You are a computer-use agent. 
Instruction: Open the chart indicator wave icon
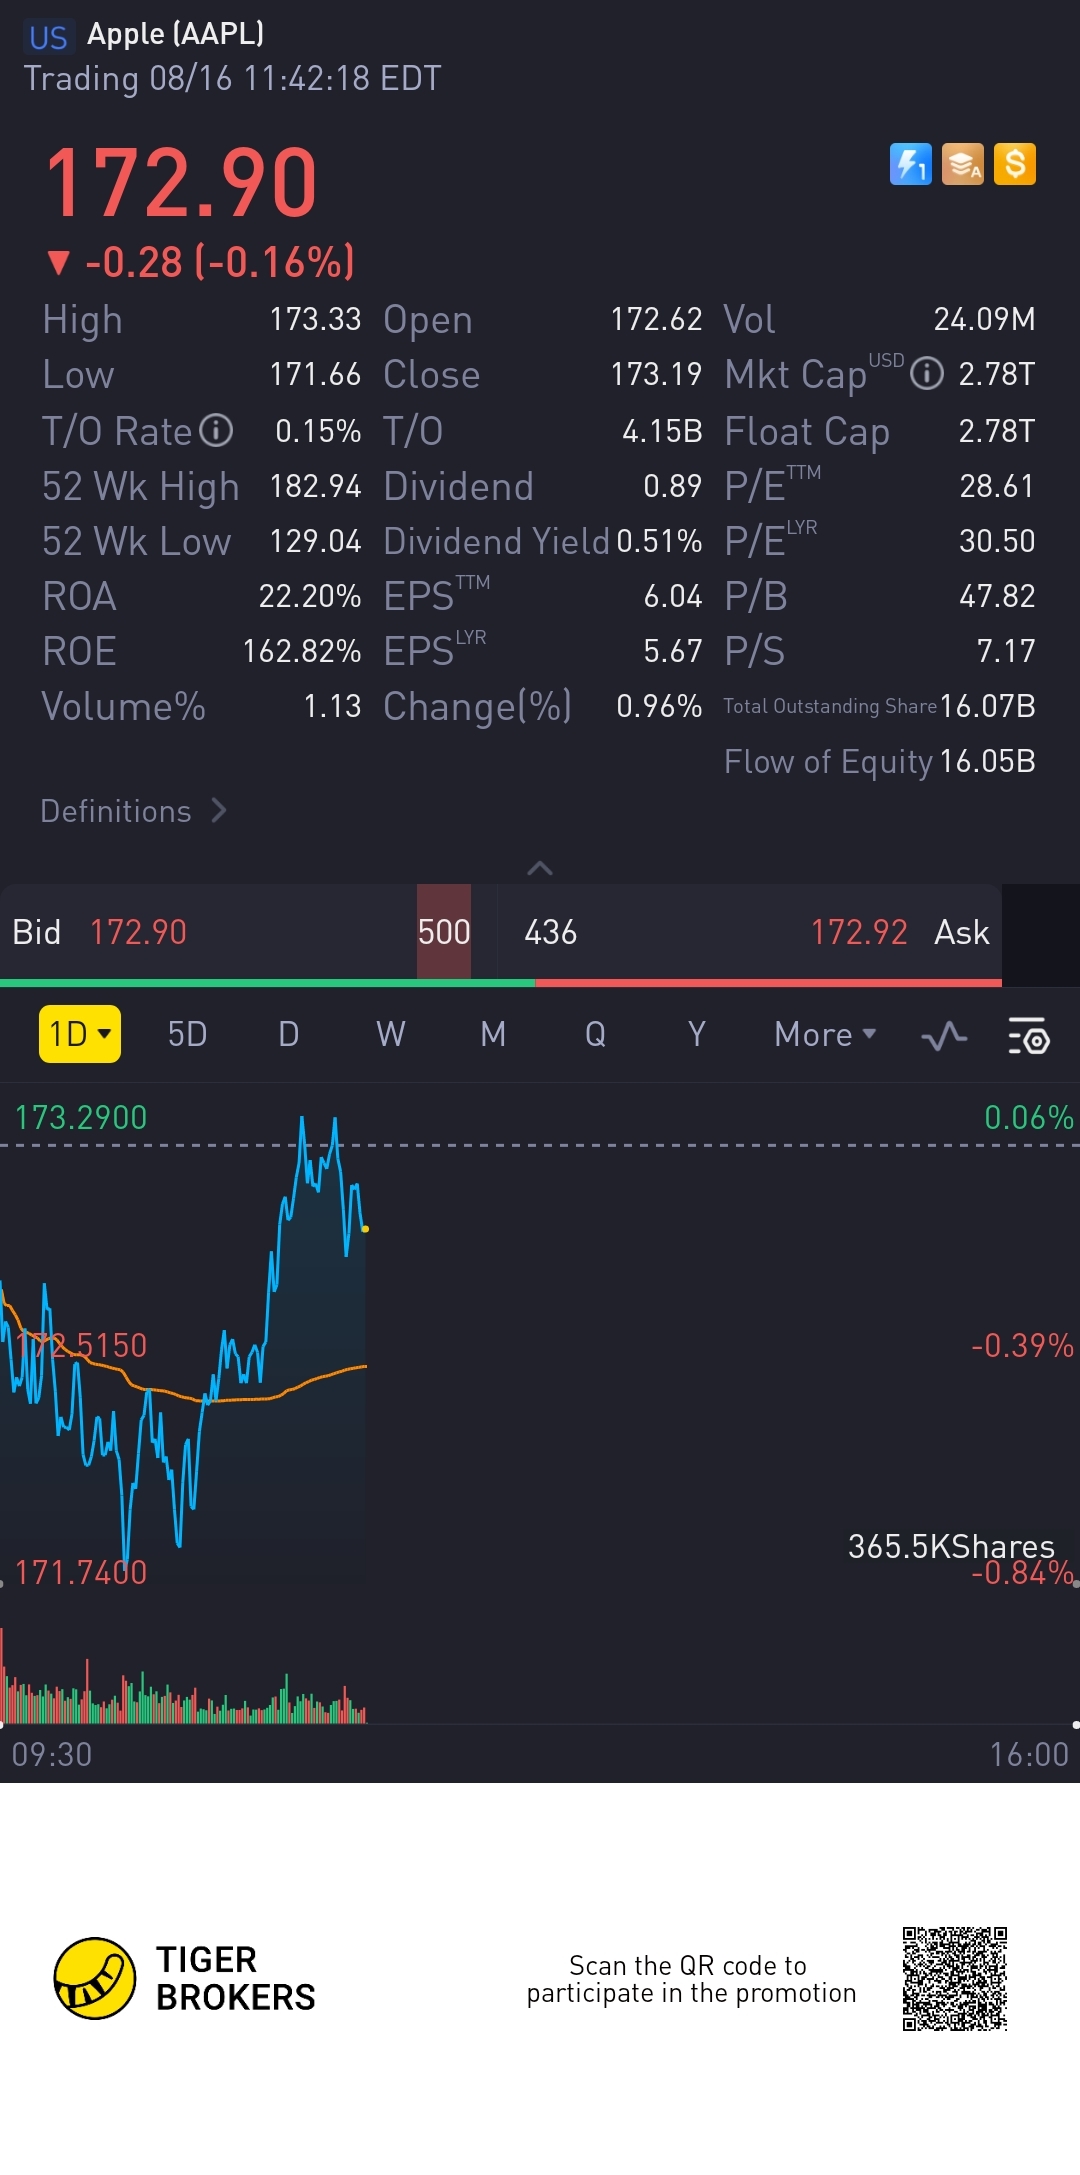pyautogui.click(x=944, y=1035)
